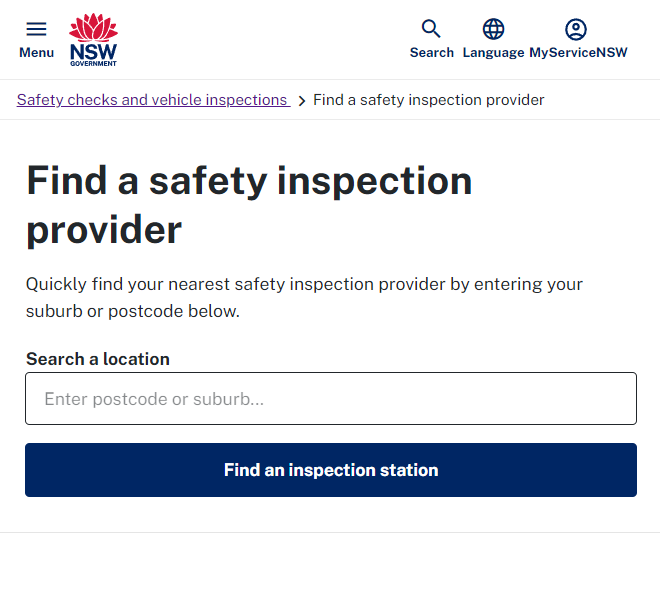Click the introductory paragraph about nearest provider
The height and width of the screenshot is (597, 660).
[x=304, y=298]
